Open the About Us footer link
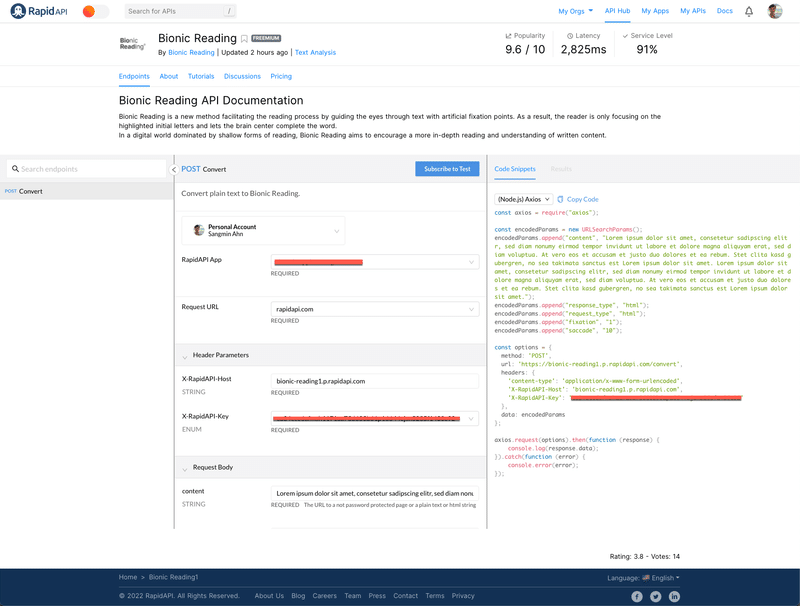This screenshot has width=800, height=606. point(269,596)
